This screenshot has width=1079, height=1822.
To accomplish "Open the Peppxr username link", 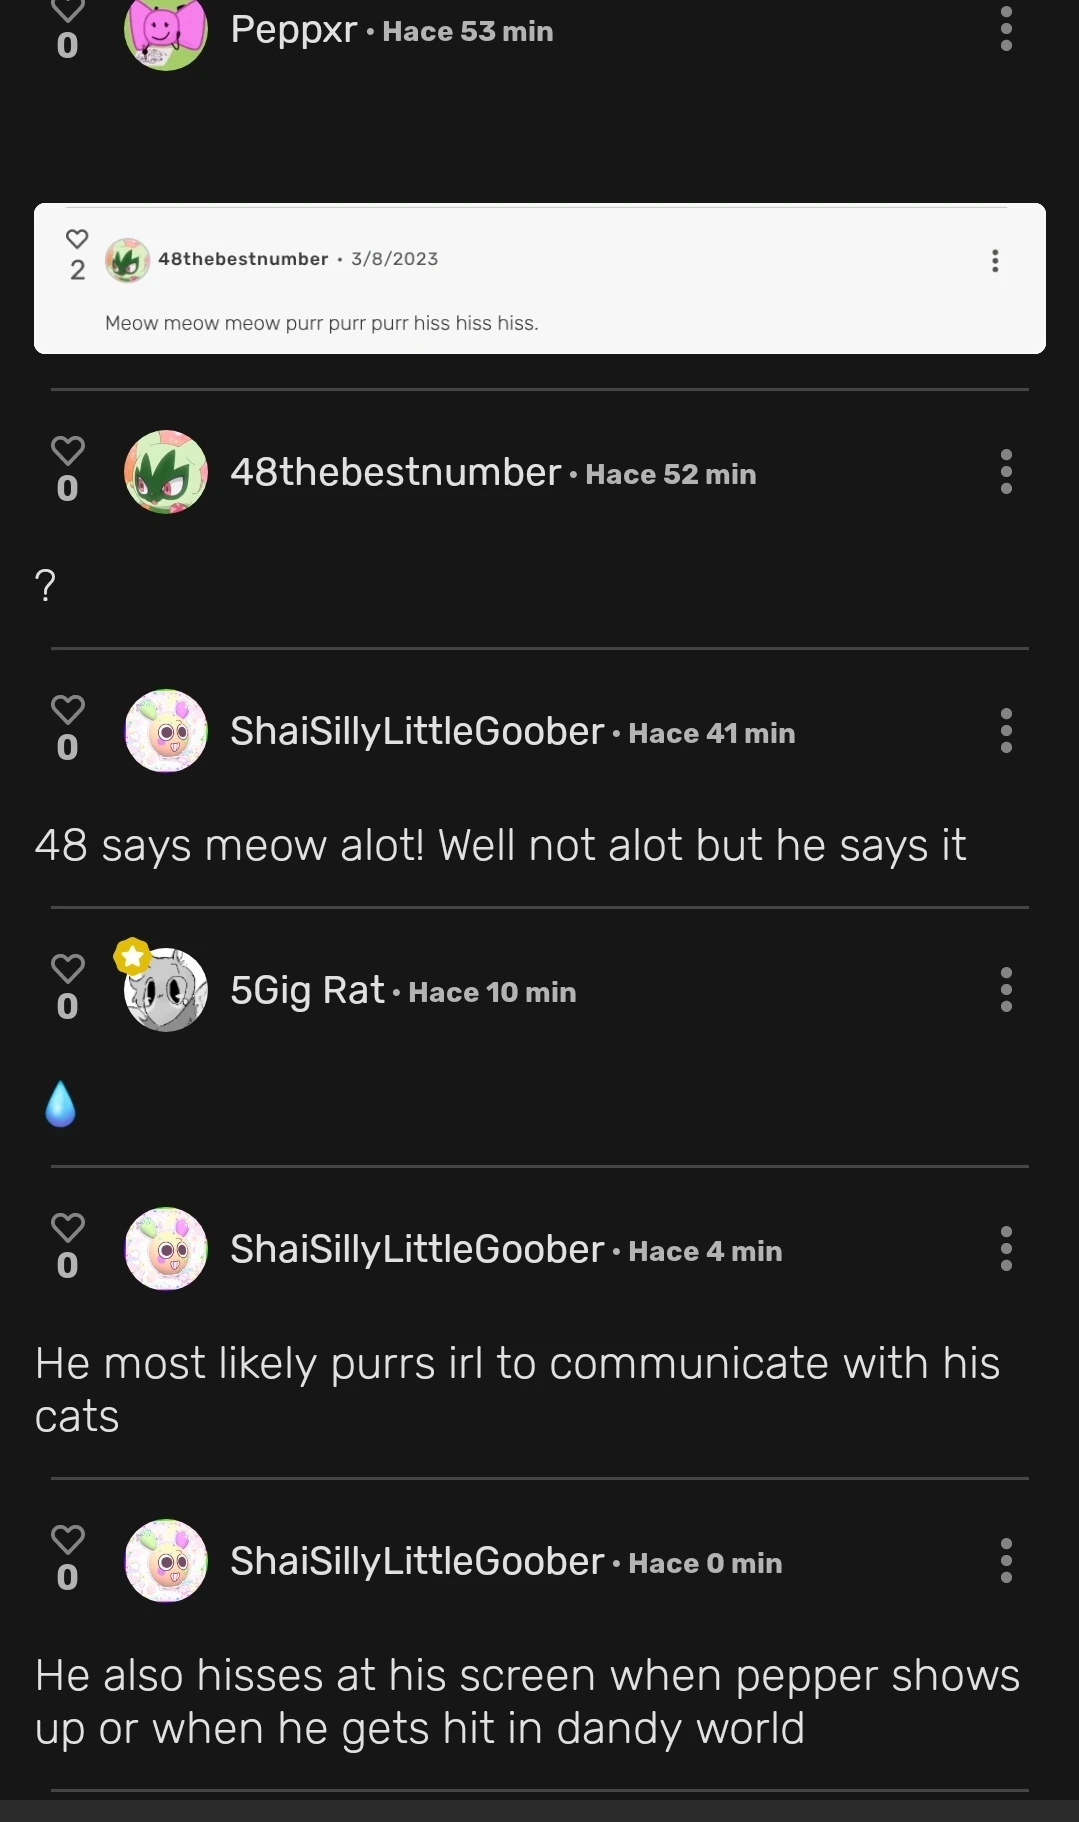I will 293,30.
